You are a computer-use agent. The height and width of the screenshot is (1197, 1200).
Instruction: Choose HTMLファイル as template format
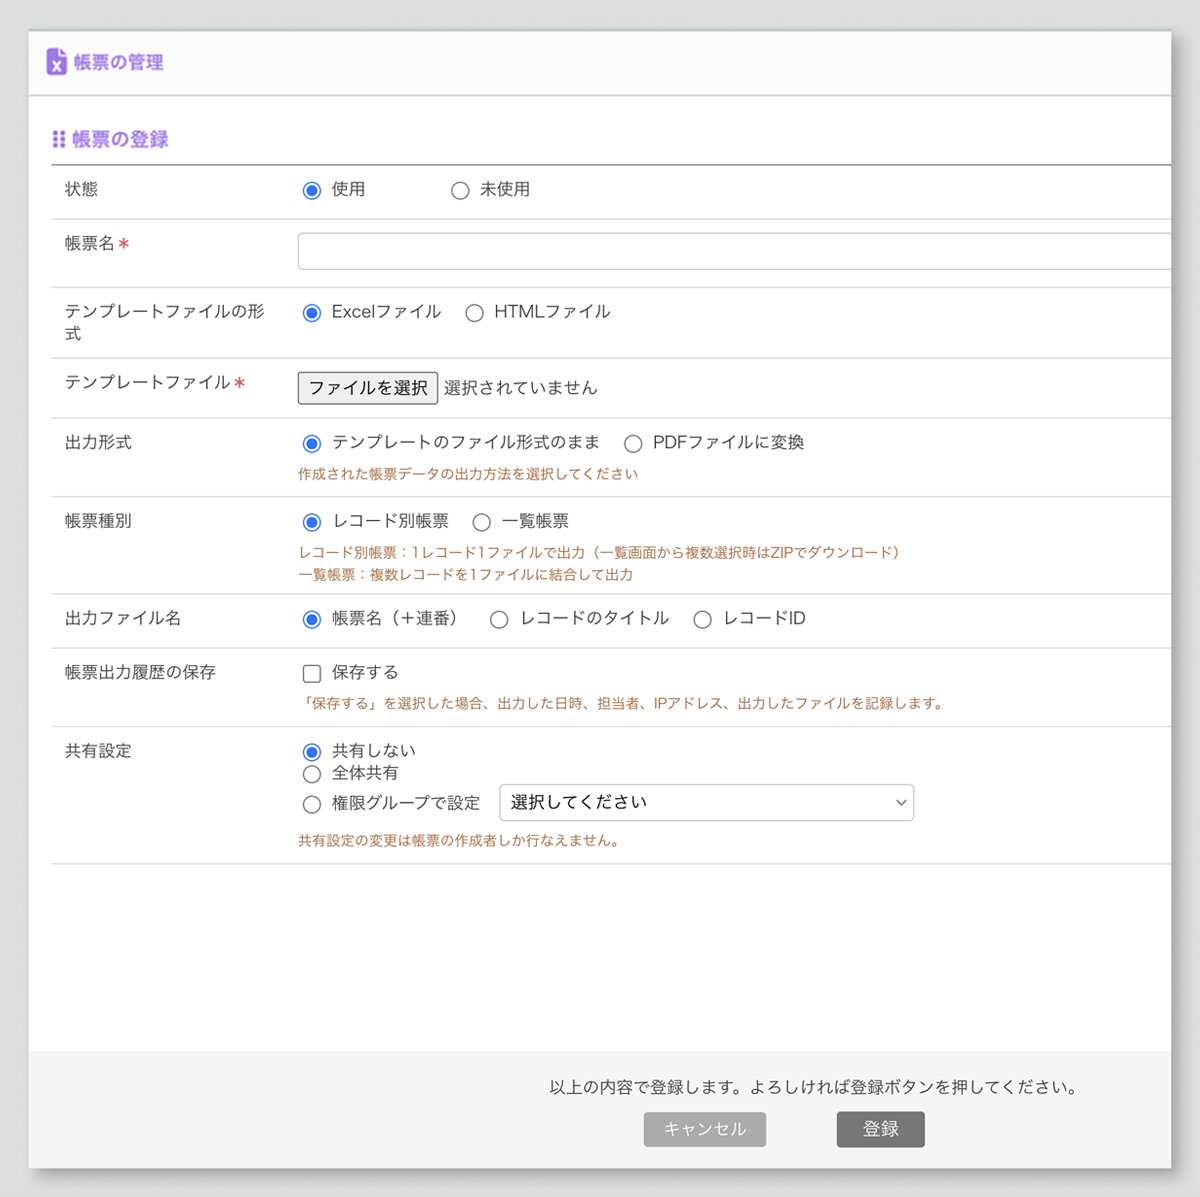coord(475,312)
